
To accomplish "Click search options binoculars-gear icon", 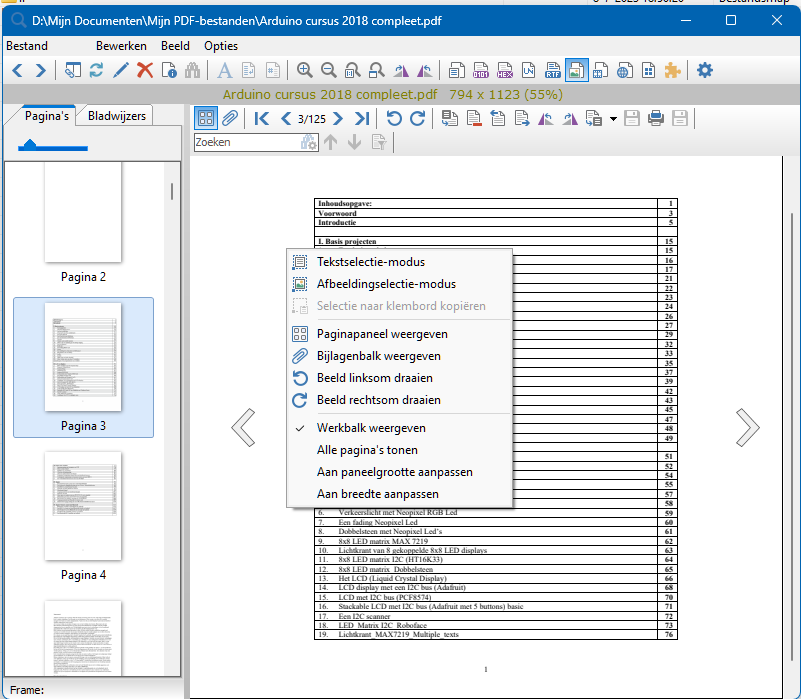I will [x=309, y=143].
